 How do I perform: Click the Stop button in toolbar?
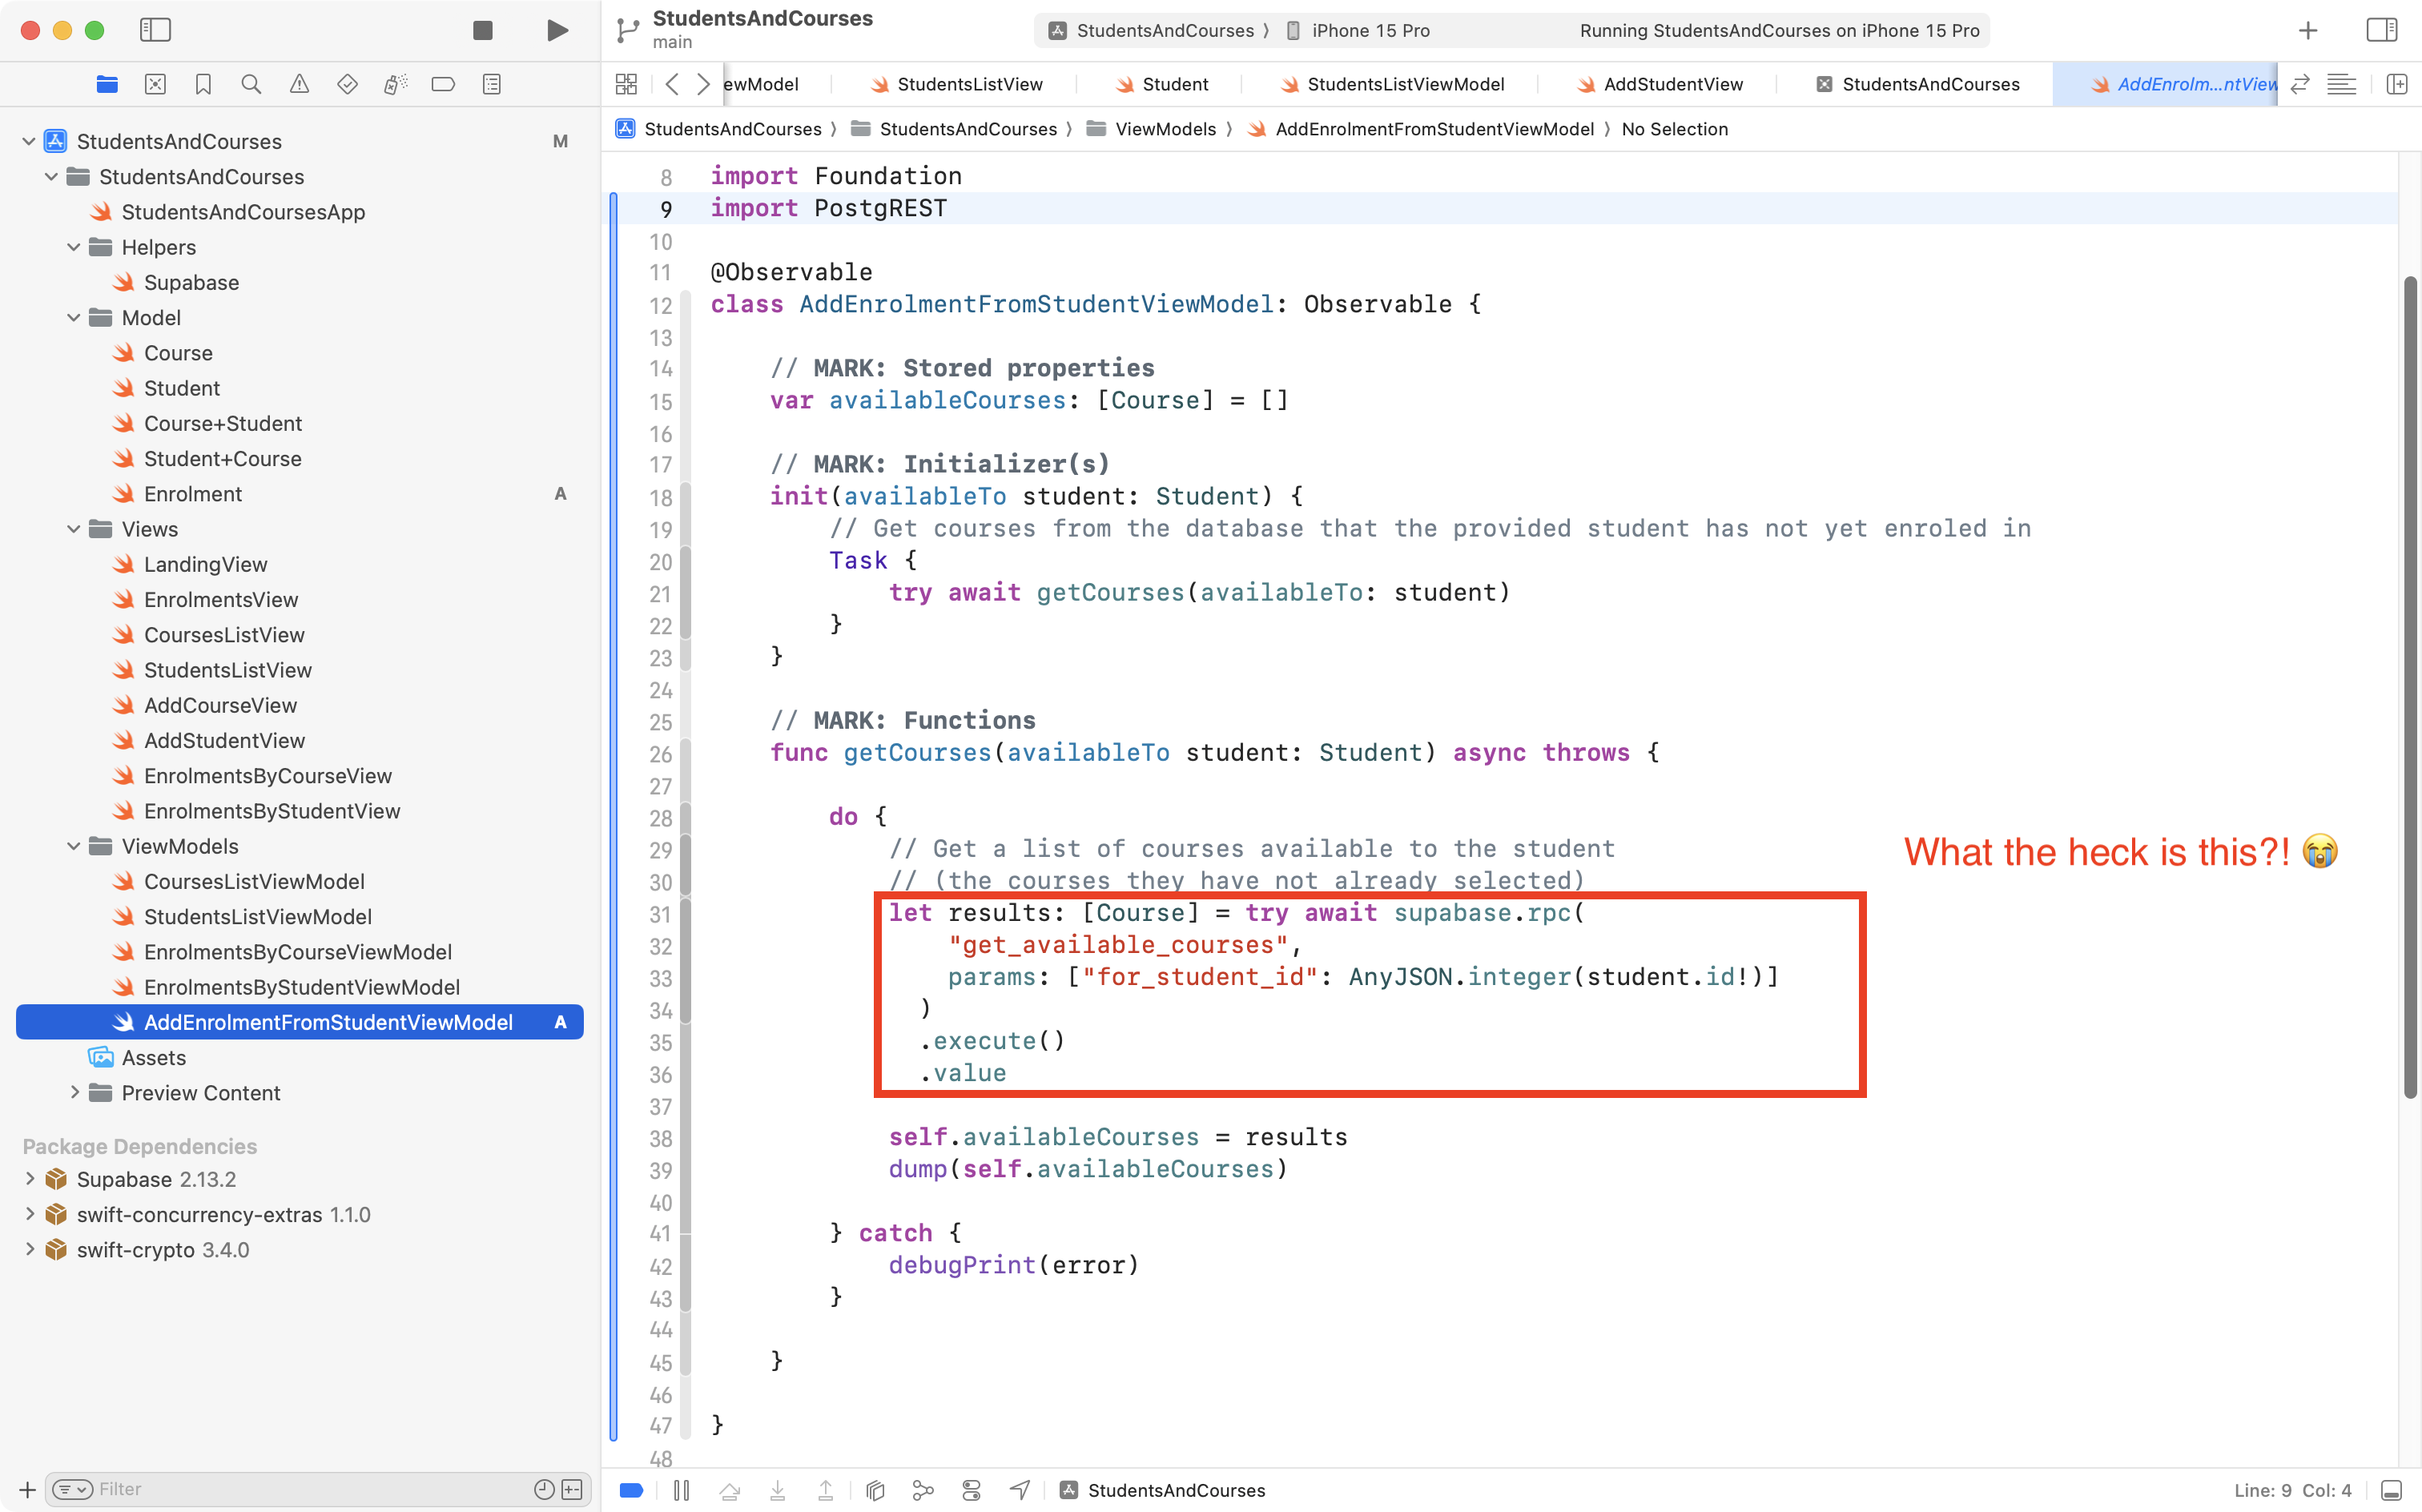pyautogui.click(x=482, y=30)
